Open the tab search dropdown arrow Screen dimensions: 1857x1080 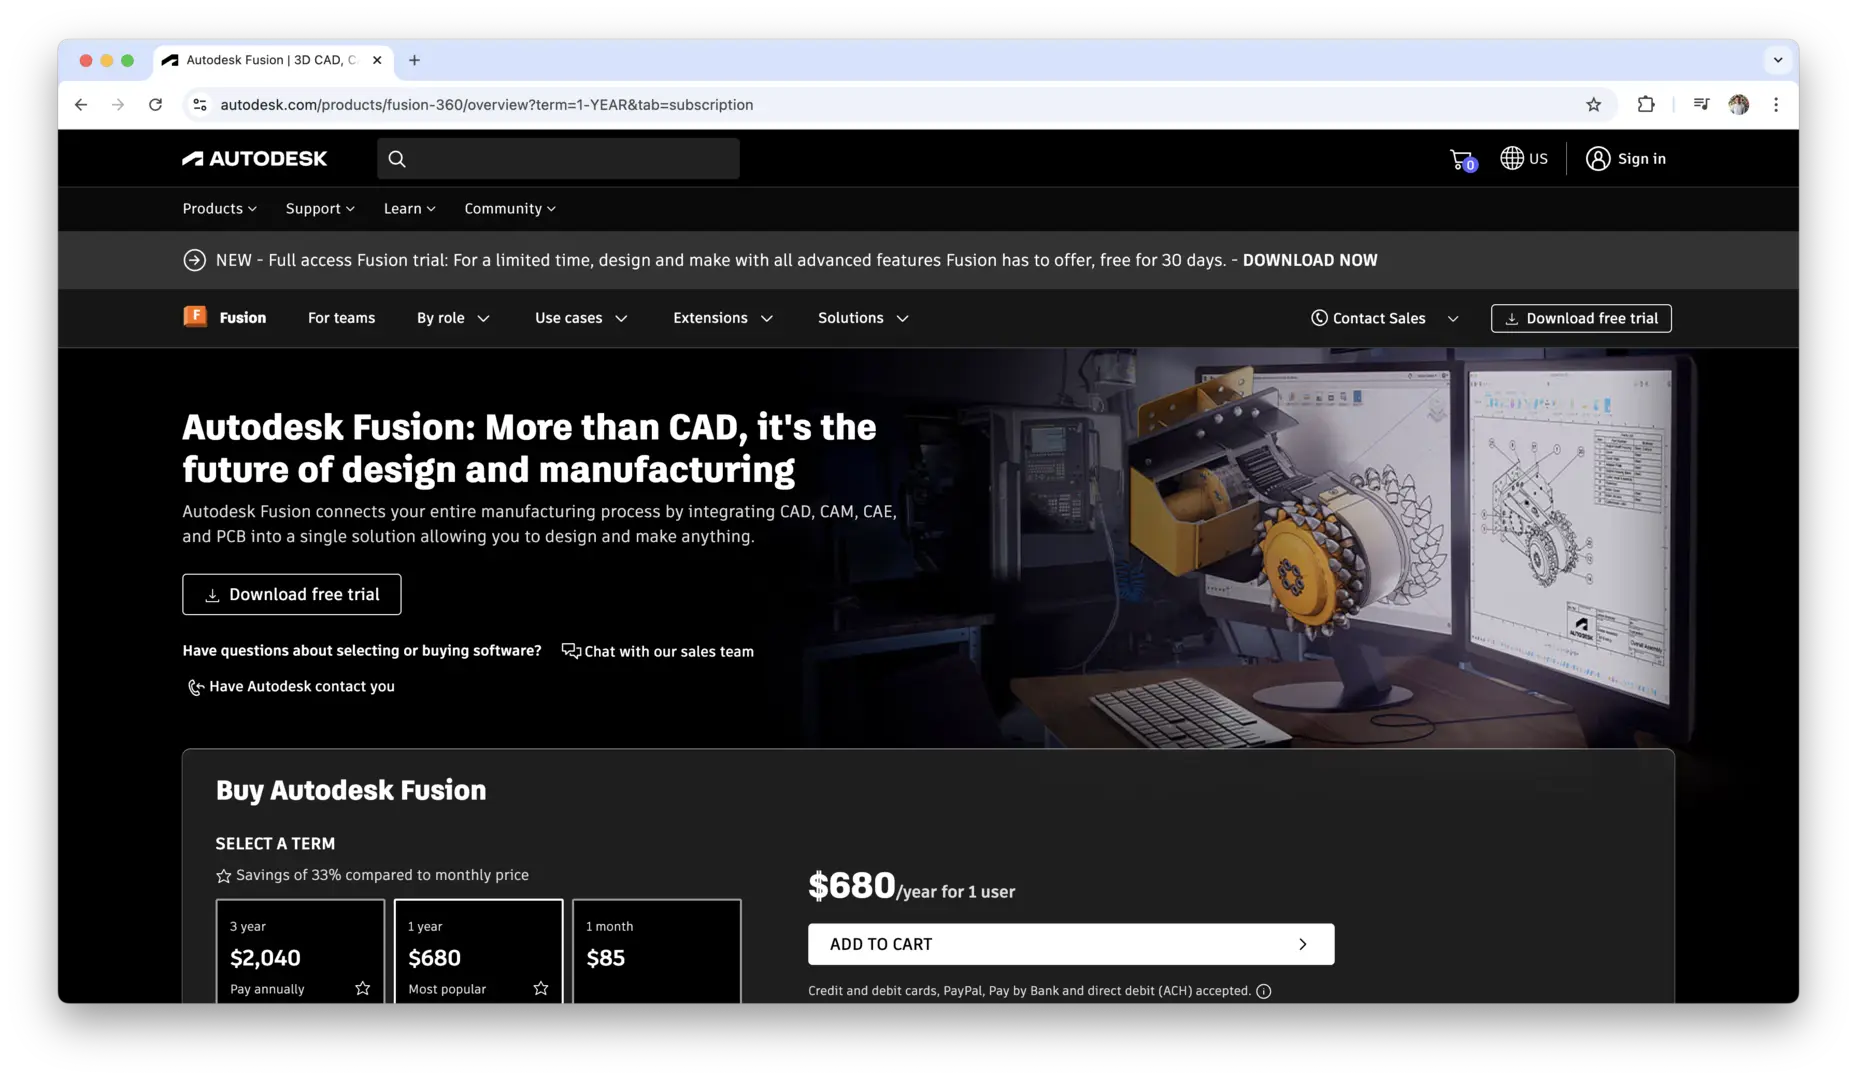1777,60
